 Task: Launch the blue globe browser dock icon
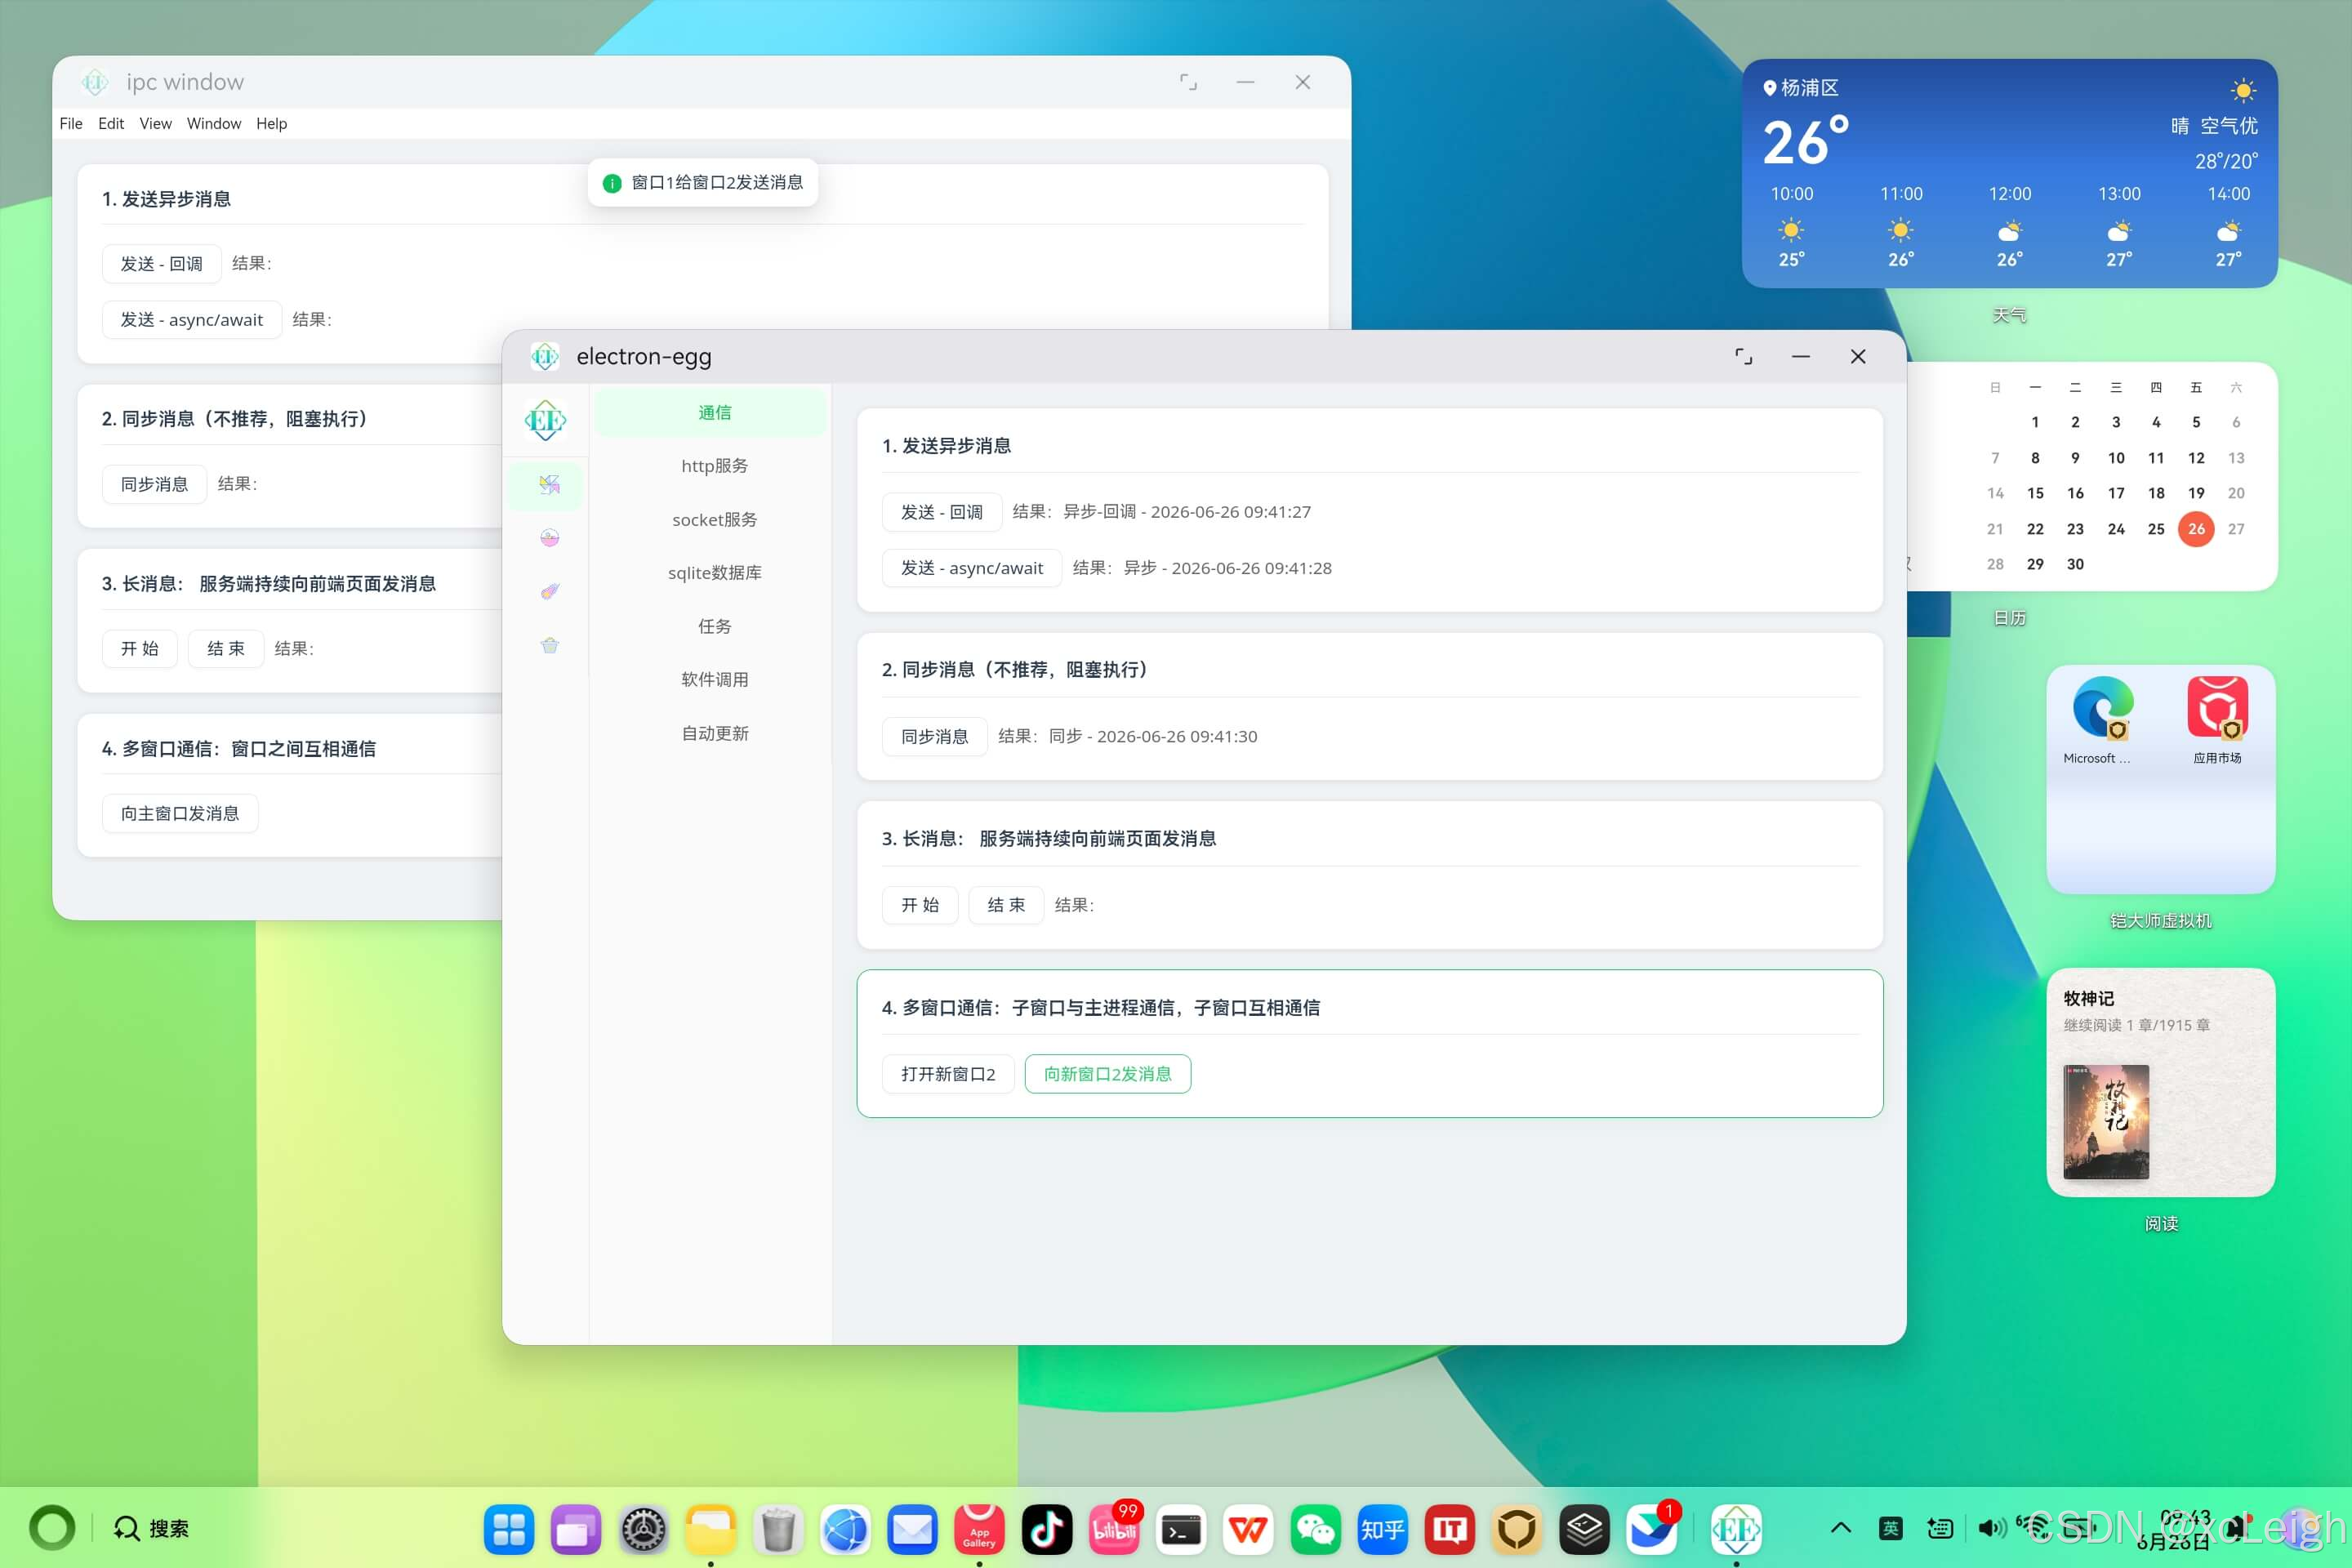(845, 1529)
